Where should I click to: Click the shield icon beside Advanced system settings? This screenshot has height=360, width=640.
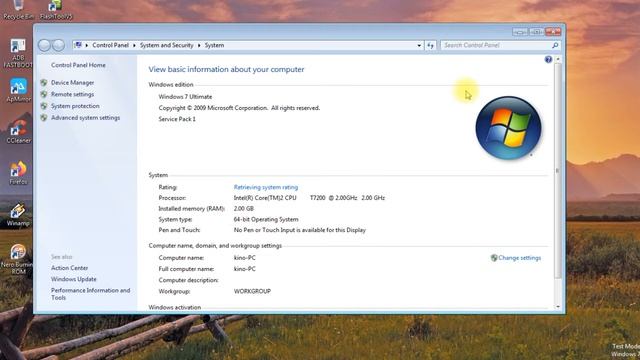[x=44, y=118]
